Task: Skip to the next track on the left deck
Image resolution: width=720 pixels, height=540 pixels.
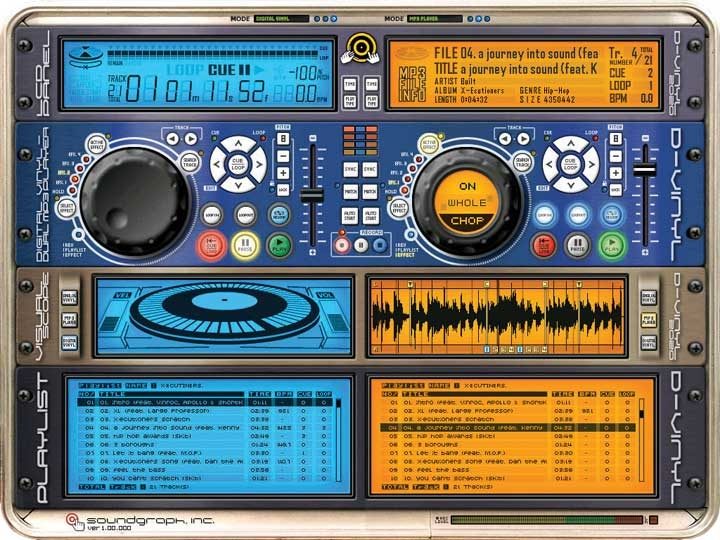Action: click(x=191, y=139)
